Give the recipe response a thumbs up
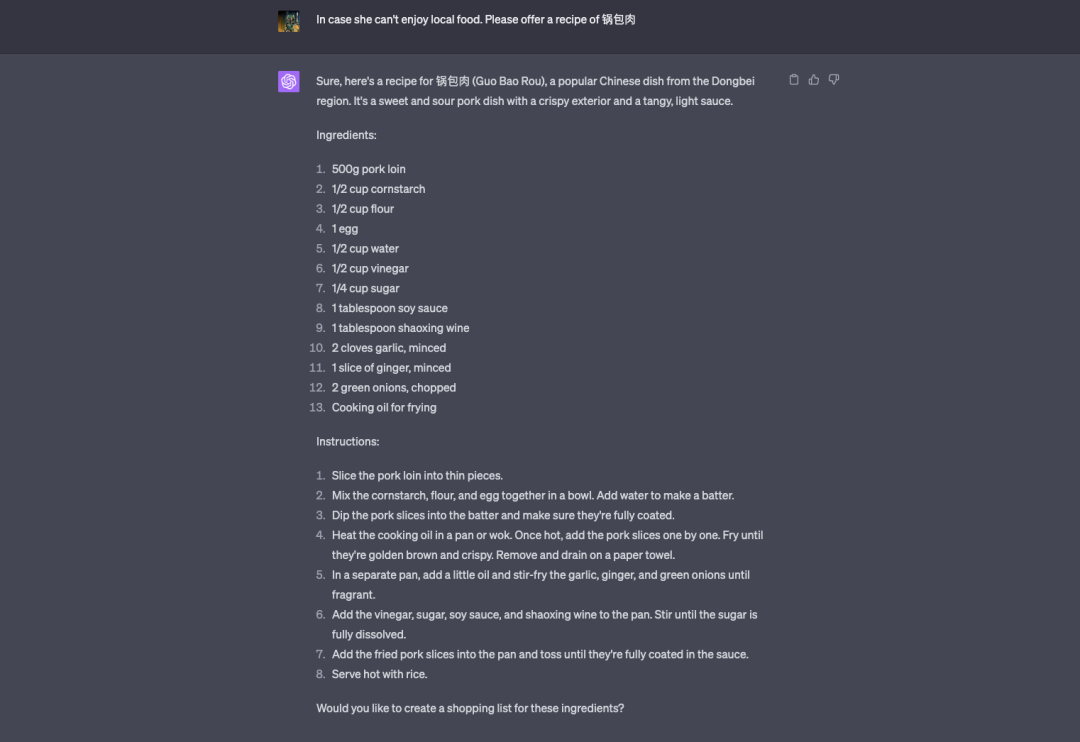The image size is (1080, 742). pos(814,80)
